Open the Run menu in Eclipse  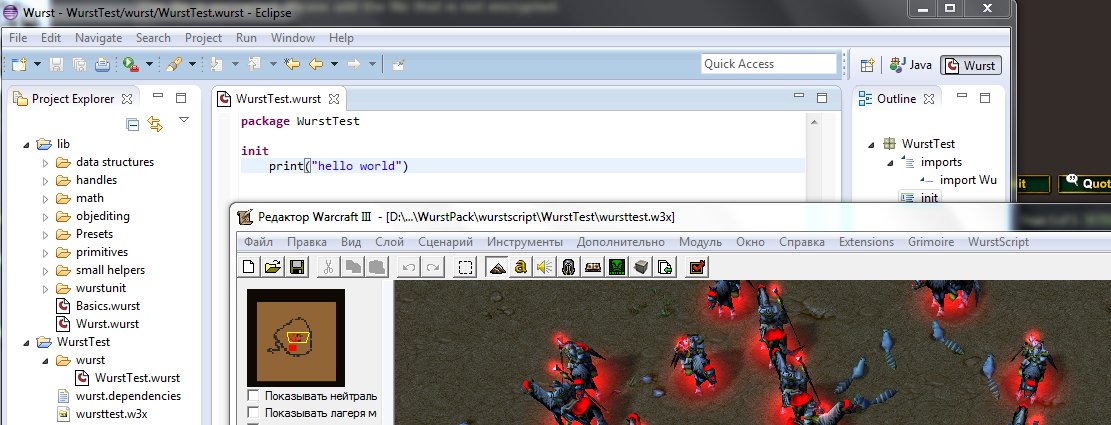247,38
